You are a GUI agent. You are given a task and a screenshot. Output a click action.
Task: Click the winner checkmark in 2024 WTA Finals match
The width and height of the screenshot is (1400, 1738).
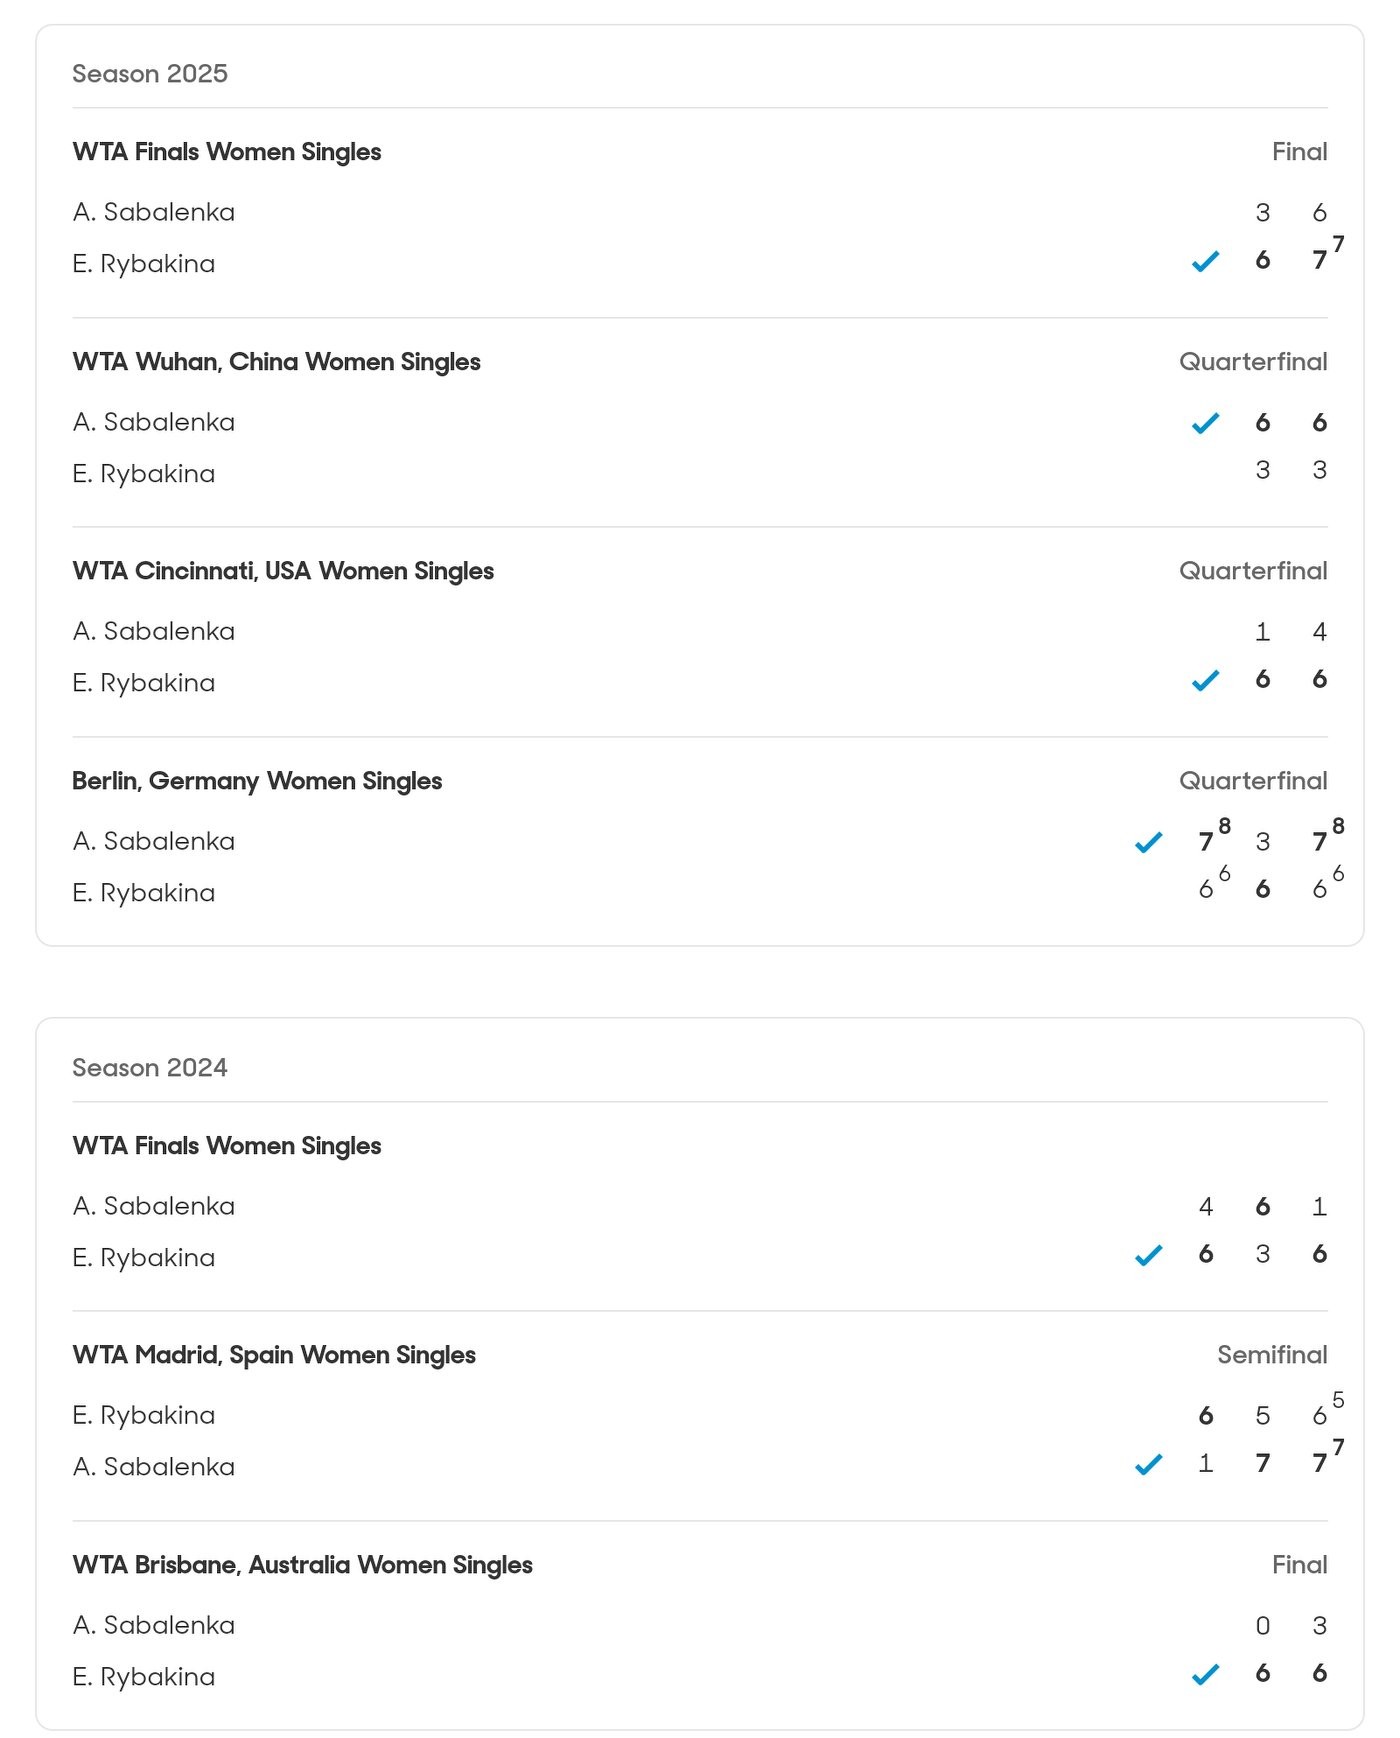[1148, 1255]
